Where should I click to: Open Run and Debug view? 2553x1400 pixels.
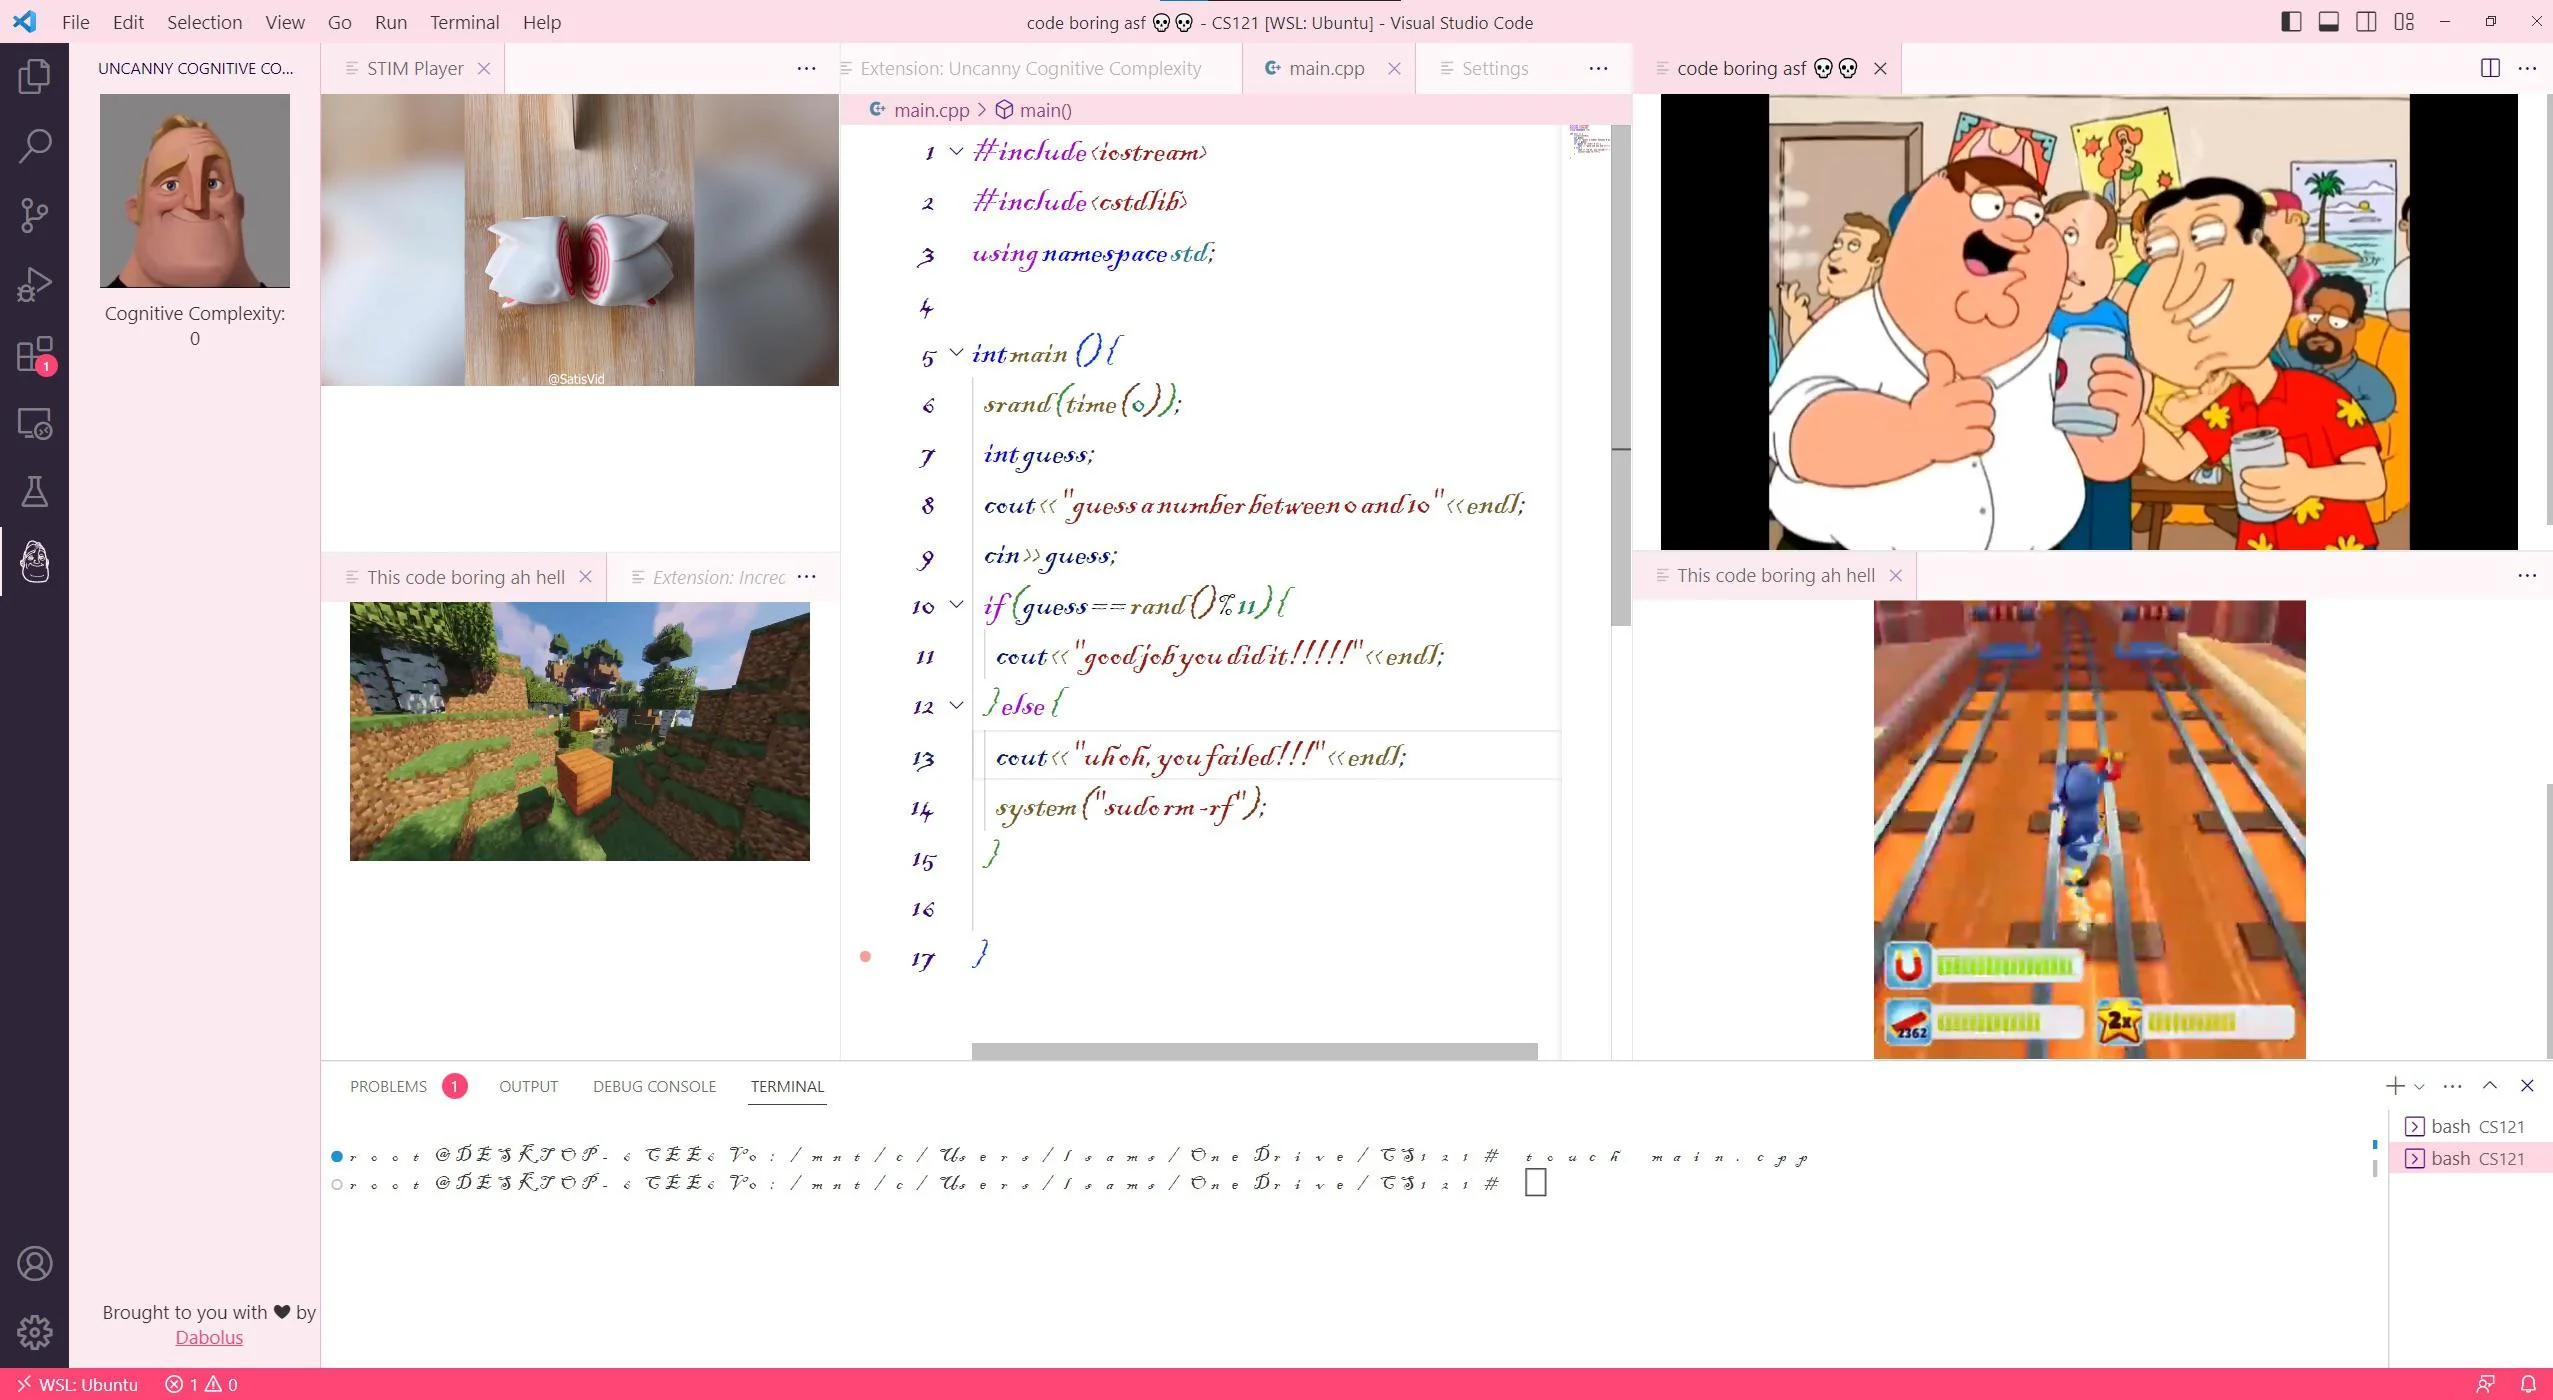(34, 285)
